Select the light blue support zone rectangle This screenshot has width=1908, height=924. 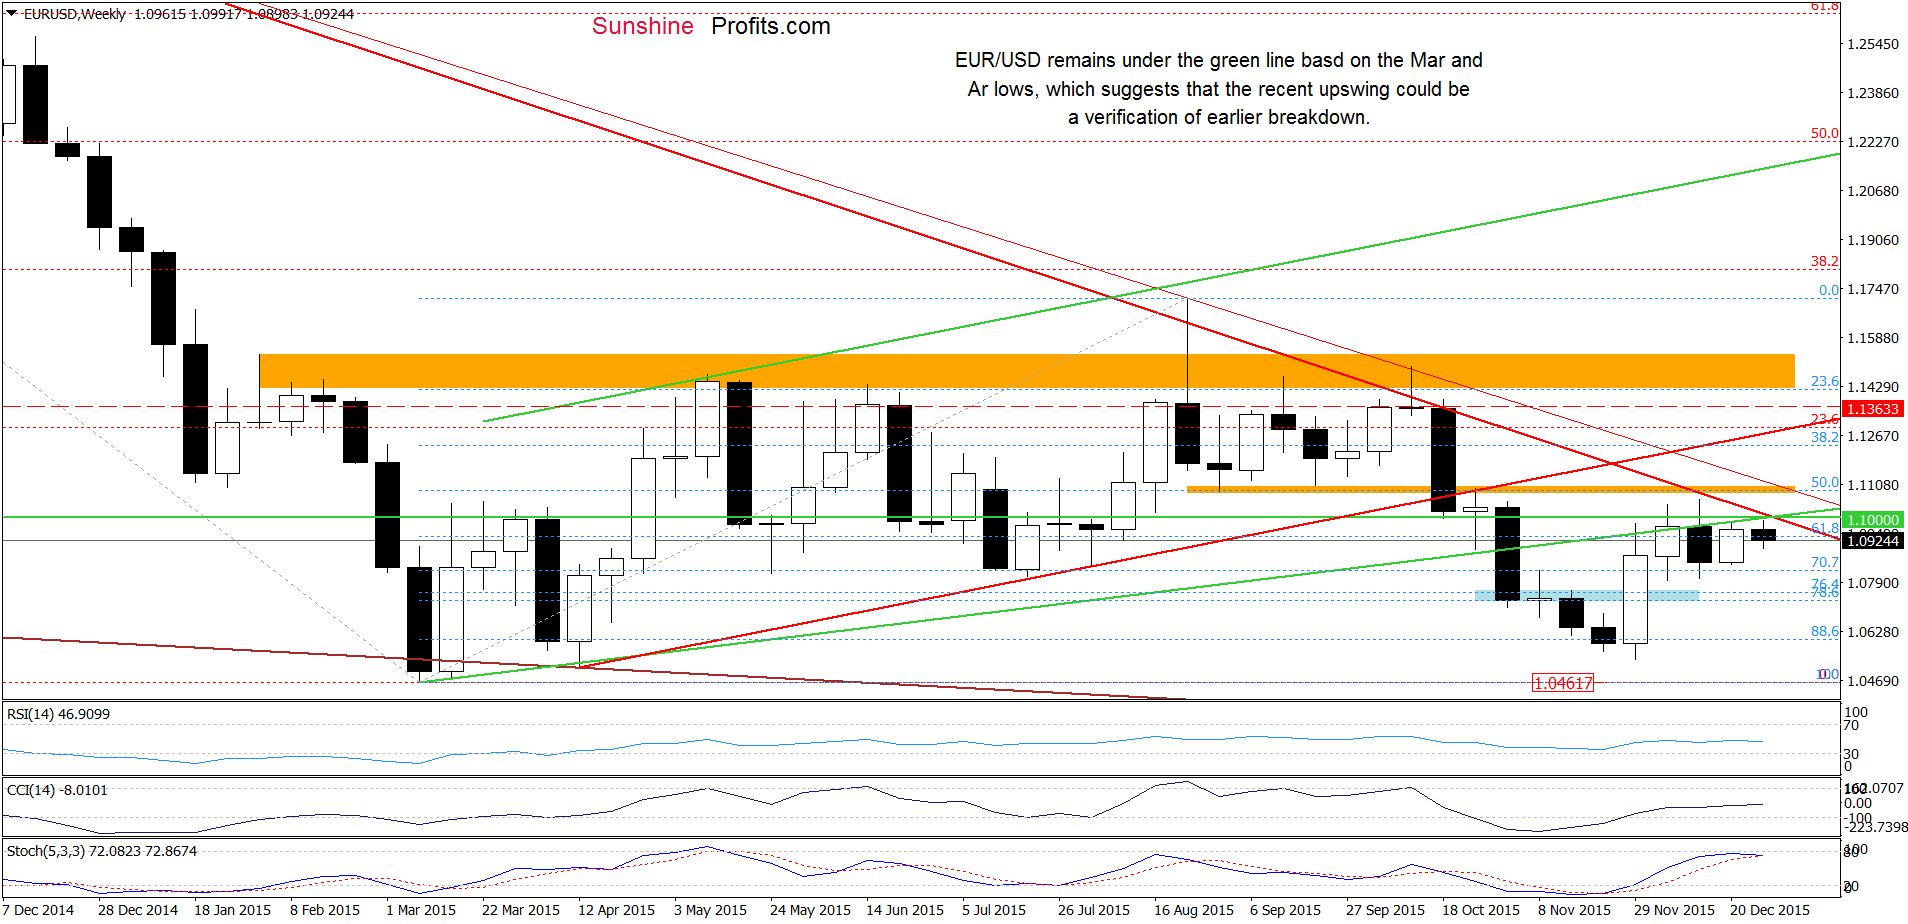pos(1587,596)
